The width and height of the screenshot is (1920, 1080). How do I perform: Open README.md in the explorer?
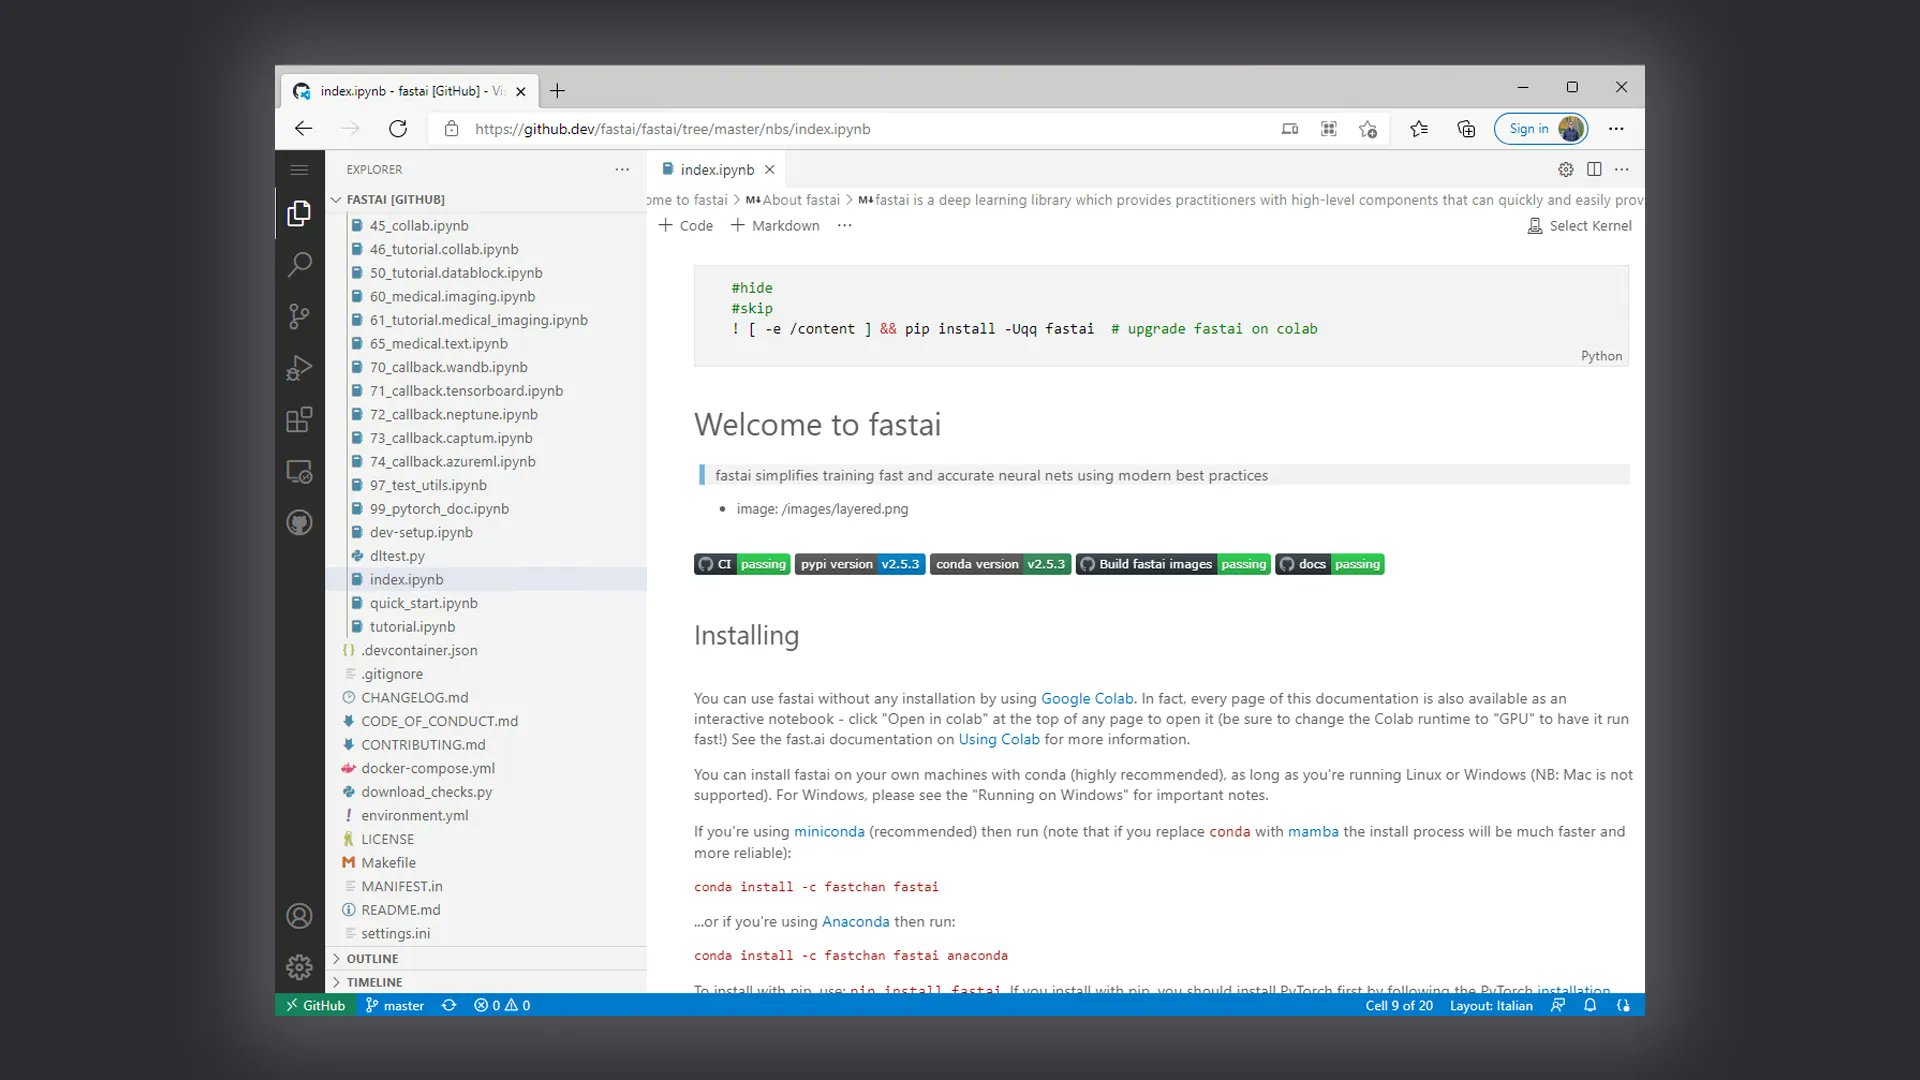400,910
